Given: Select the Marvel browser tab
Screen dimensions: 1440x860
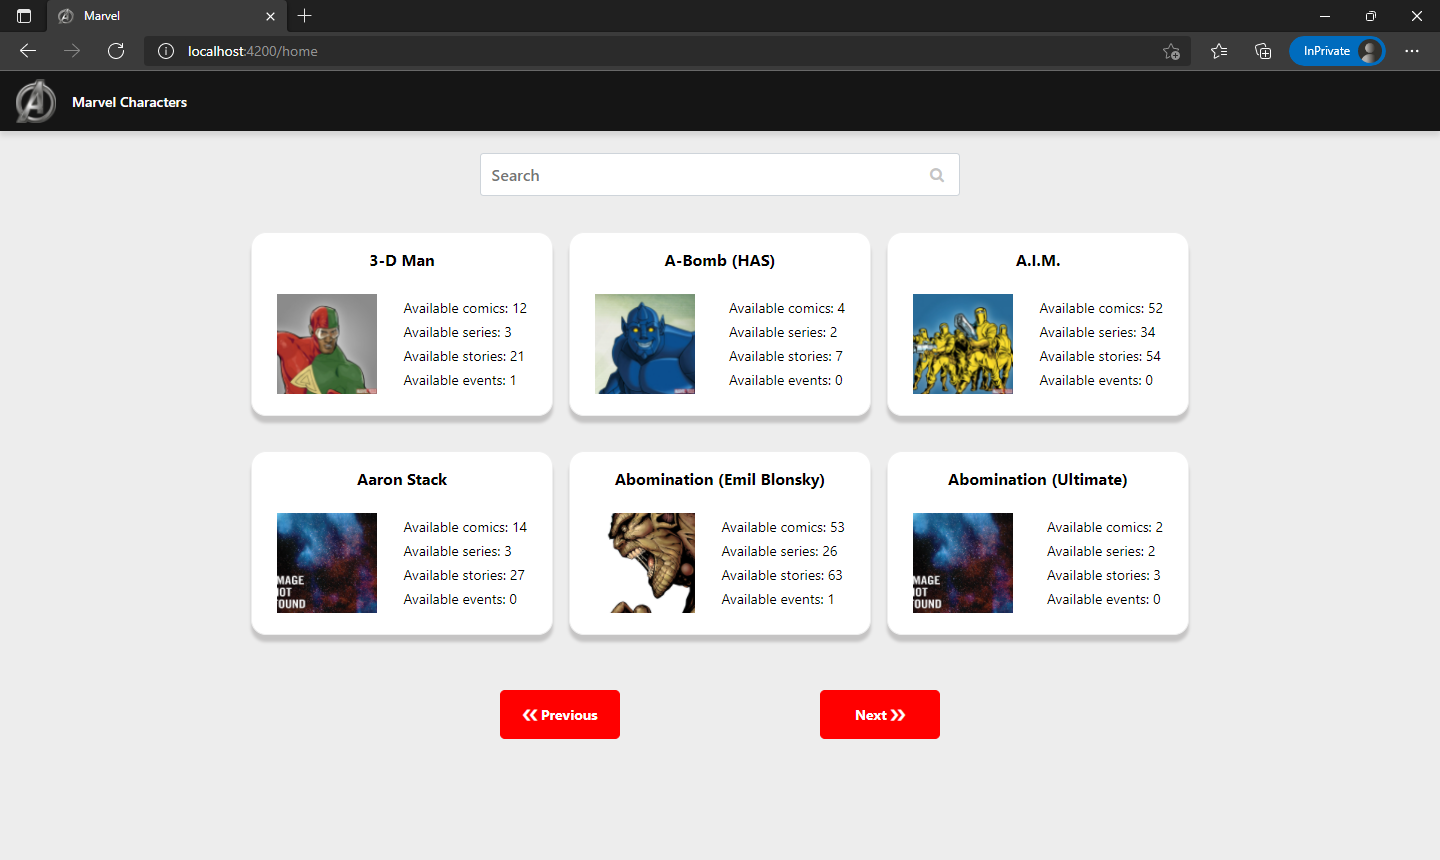Looking at the screenshot, I should pos(167,16).
